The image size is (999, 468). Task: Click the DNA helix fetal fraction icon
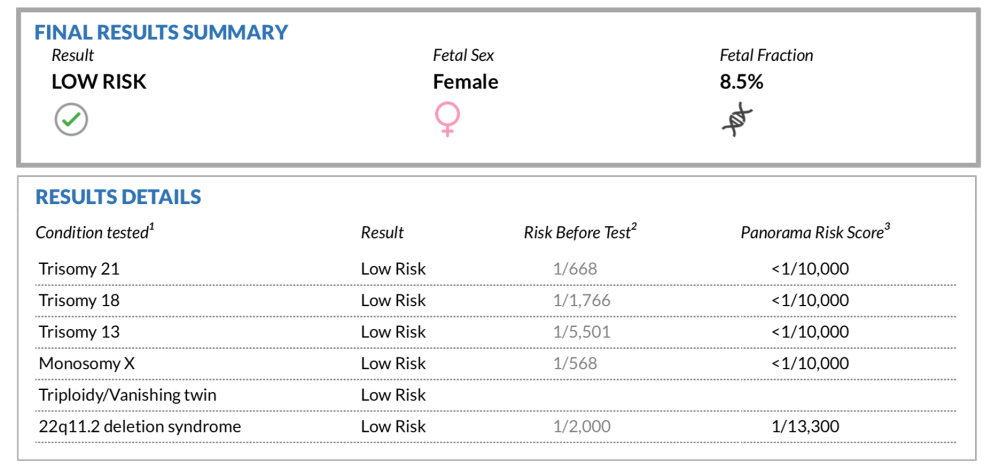point(738,119)
